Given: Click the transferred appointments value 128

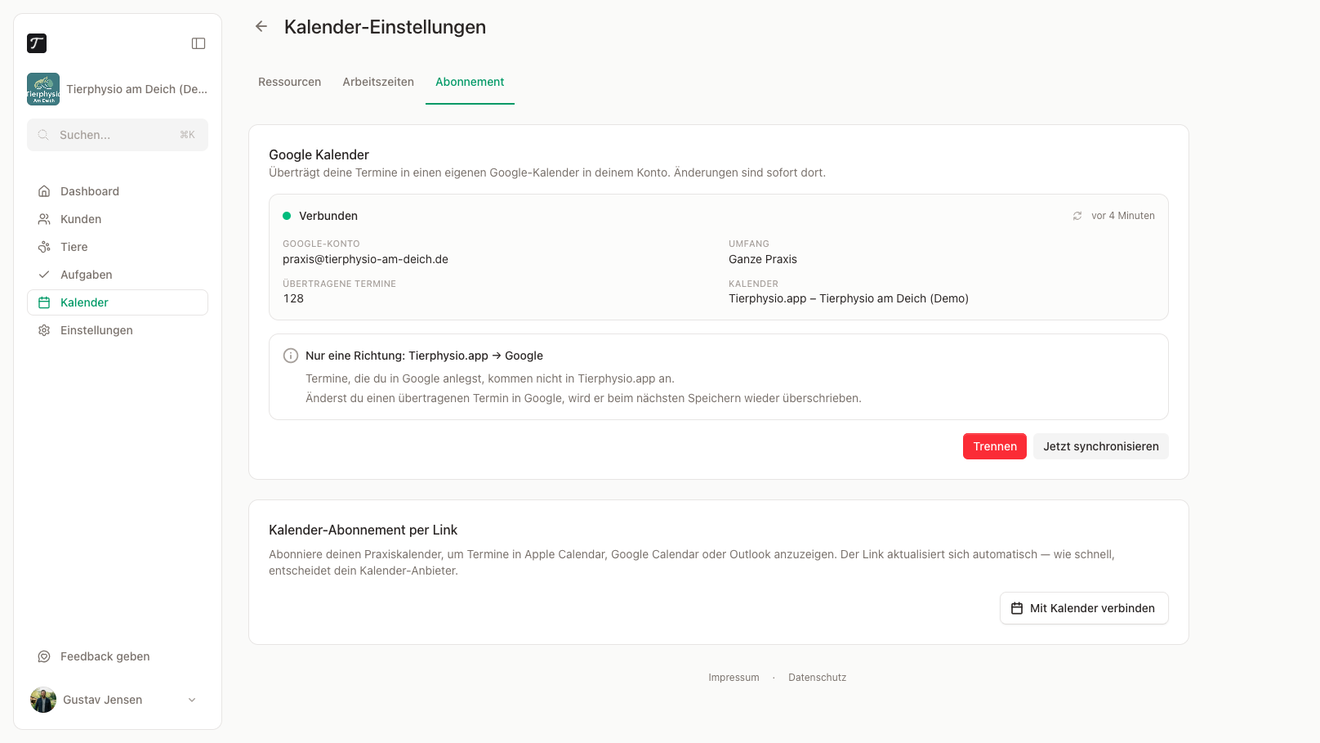Looking at the screenshot, I should 293,299.
